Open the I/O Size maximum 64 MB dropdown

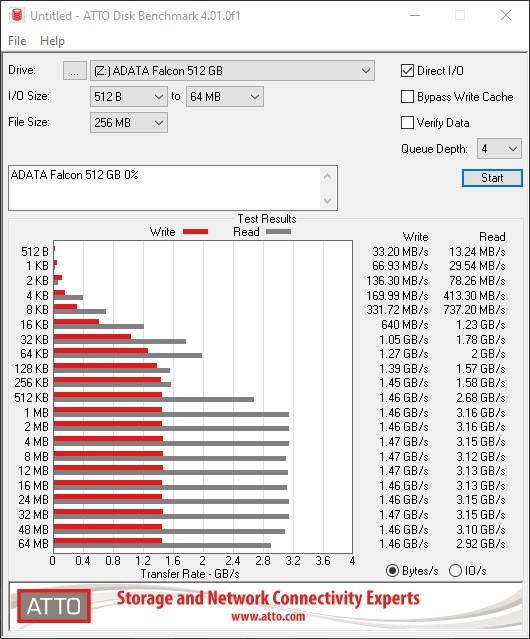[224, 97]
